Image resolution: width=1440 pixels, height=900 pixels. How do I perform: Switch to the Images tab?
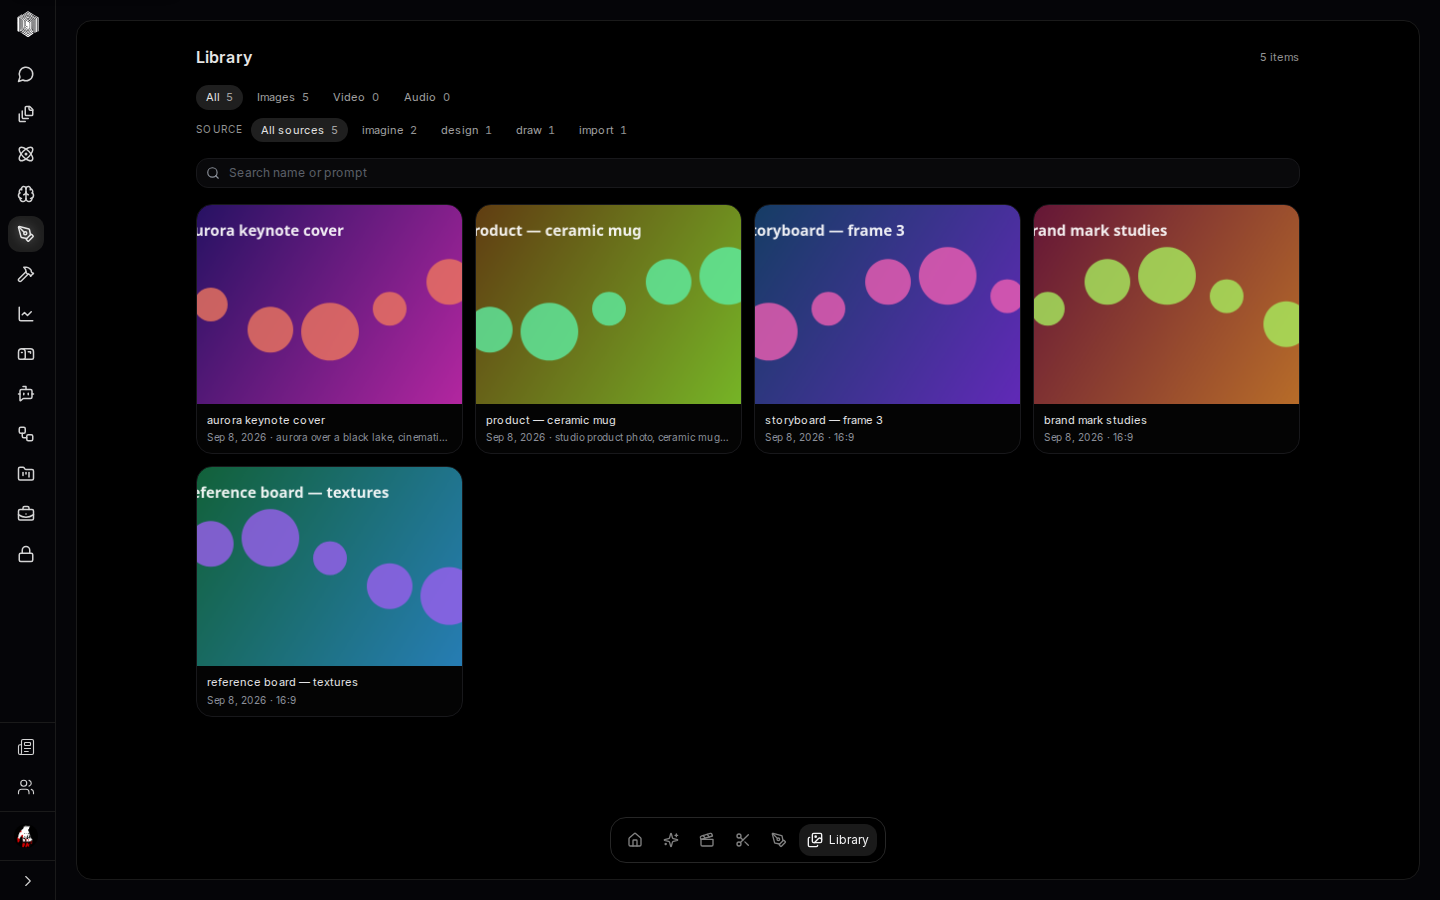tap(283, 97)
